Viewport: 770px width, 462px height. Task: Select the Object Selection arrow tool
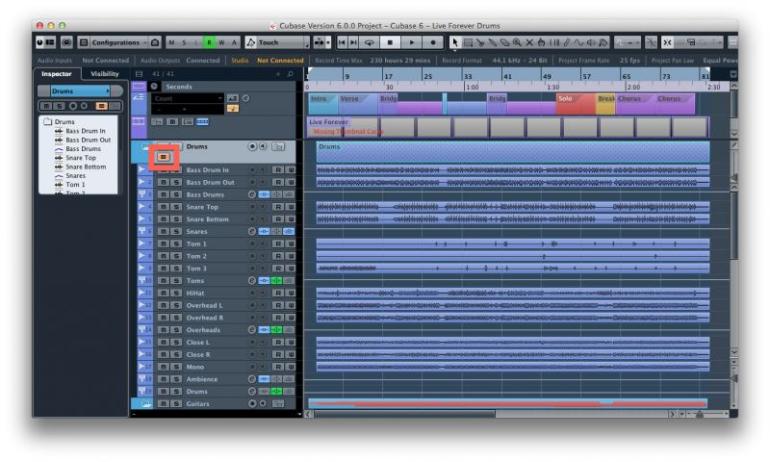455,43
